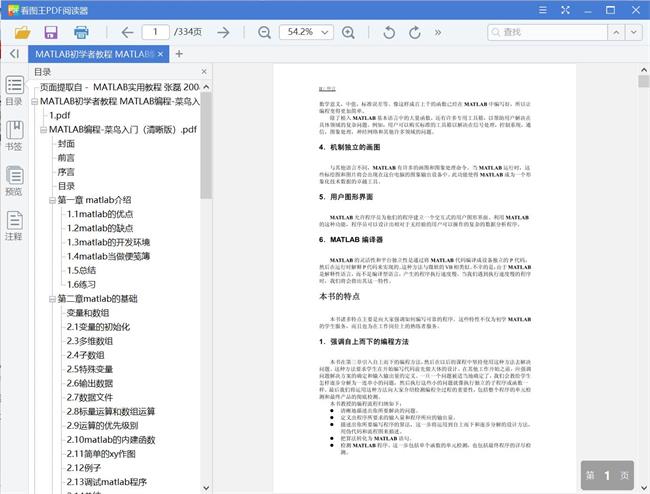The width and height of the screenshot is (650, 494).
Task: Open section 1.5总结
Action: [81, 270]
